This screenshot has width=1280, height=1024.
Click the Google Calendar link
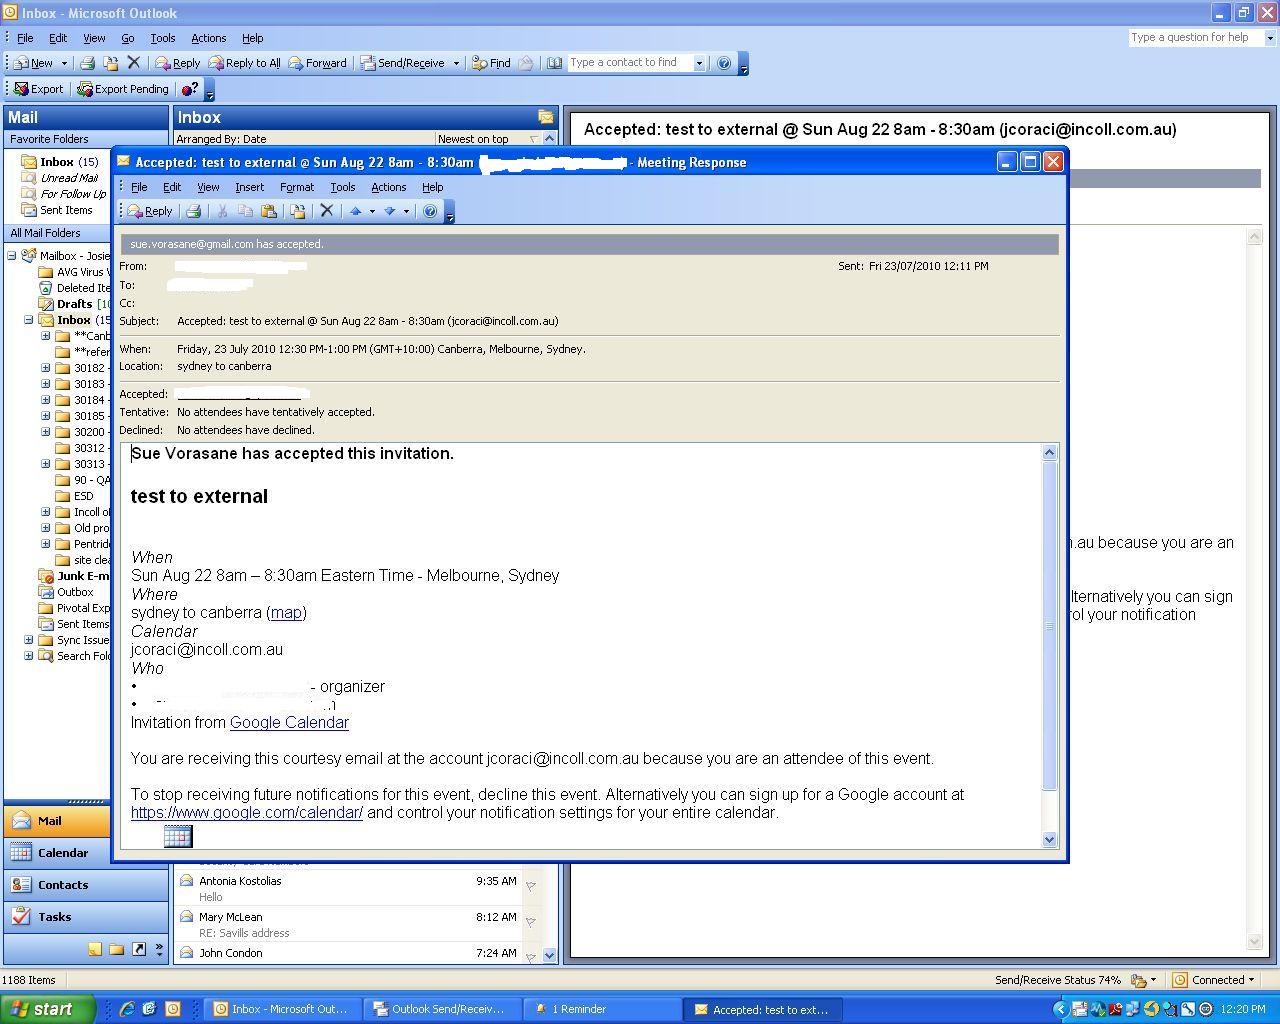tap(289, 722)
